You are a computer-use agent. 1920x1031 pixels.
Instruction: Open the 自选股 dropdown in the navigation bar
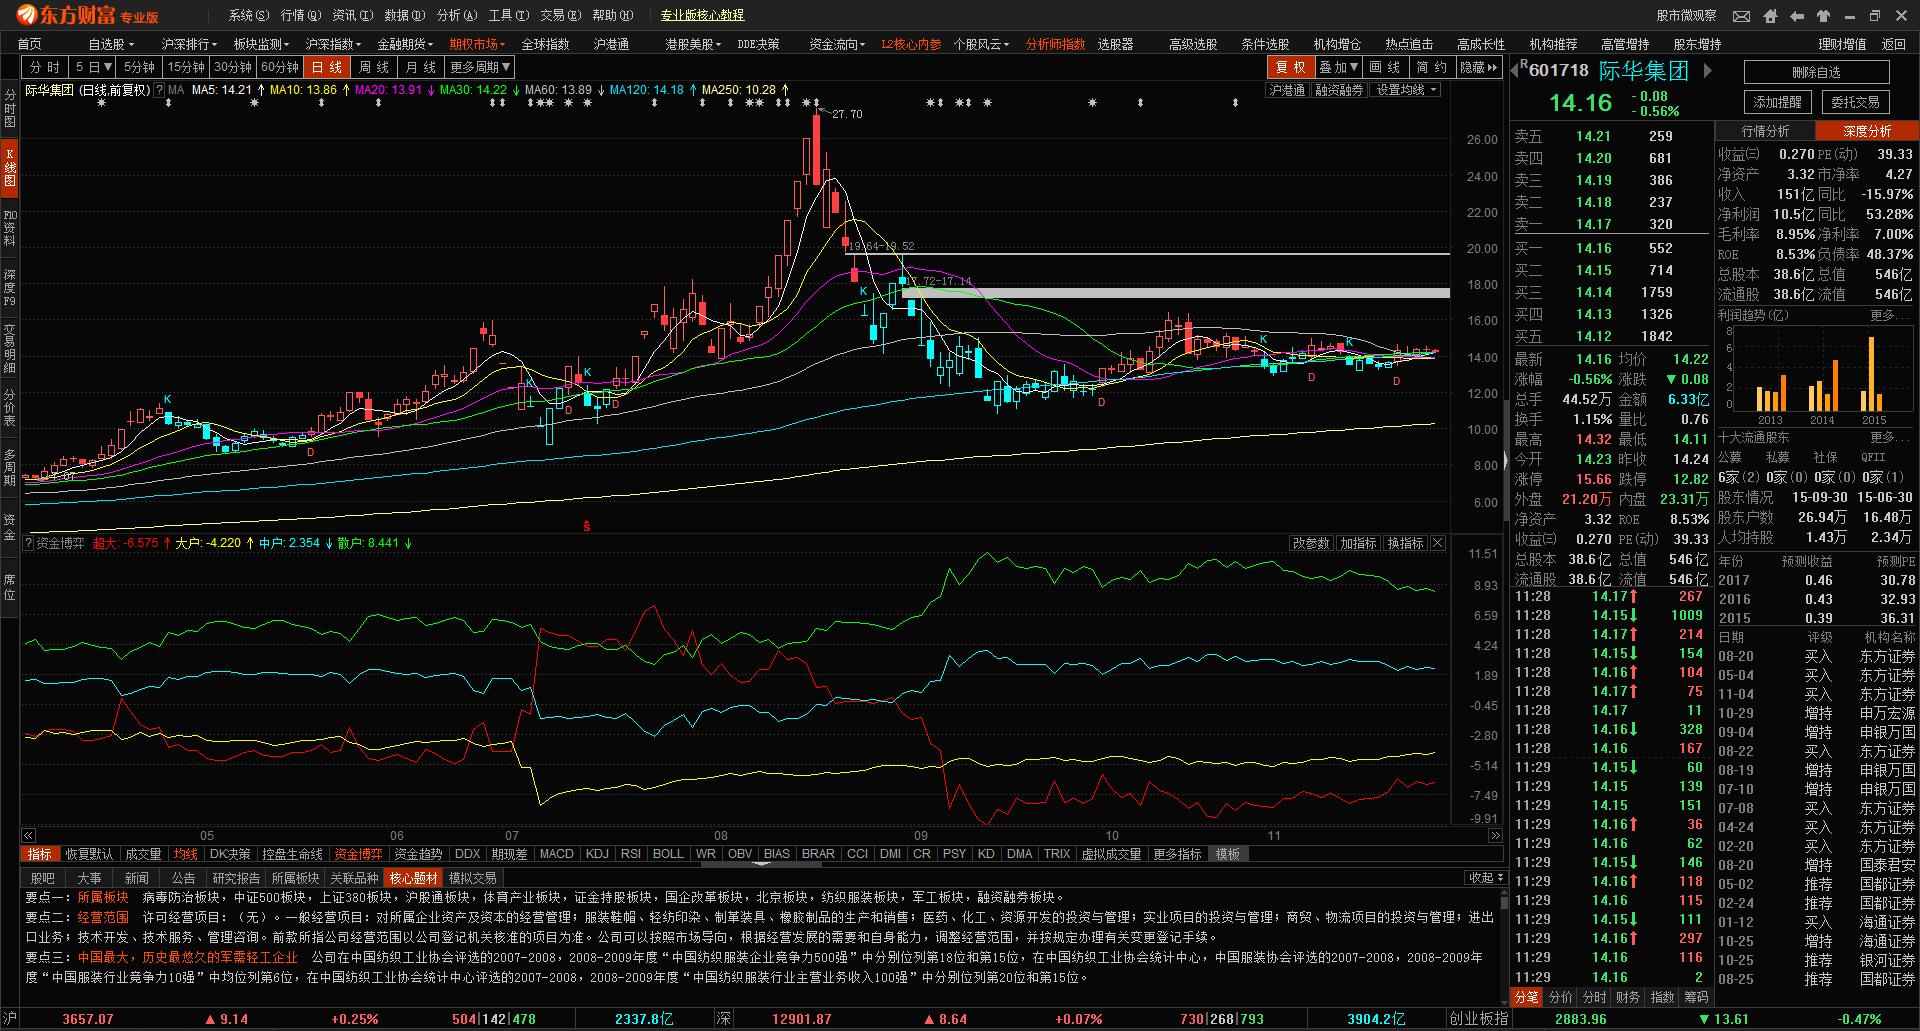tap(111, 44)
